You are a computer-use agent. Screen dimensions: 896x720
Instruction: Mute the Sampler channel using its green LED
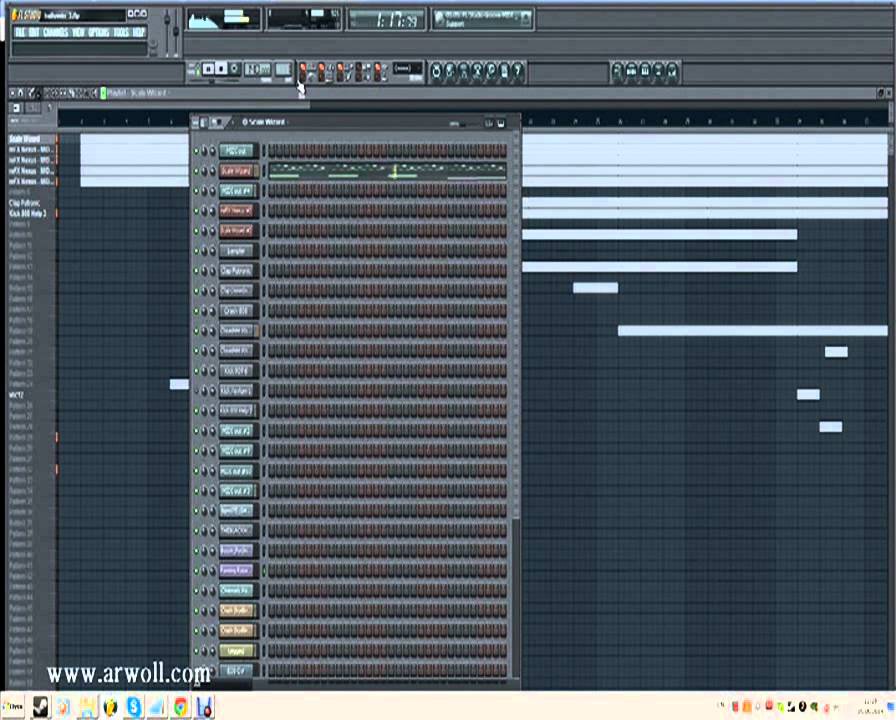pyautogui.click(x=197, y=251)
